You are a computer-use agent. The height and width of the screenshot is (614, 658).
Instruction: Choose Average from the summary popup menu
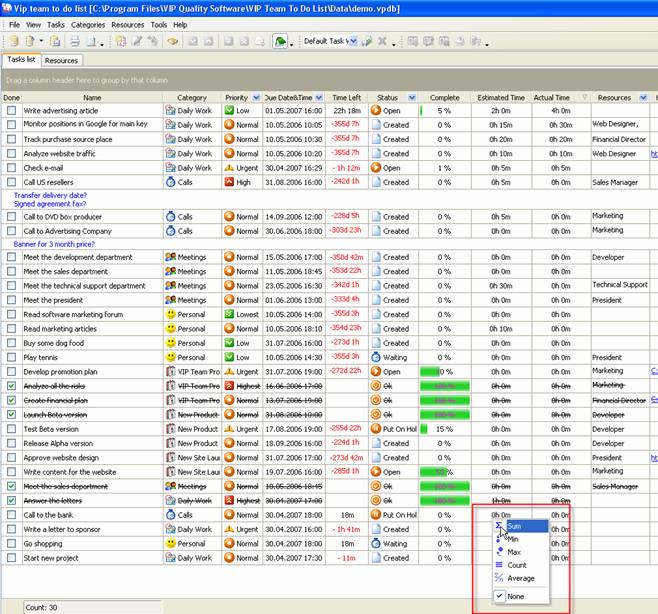click(x=521, y=578)
